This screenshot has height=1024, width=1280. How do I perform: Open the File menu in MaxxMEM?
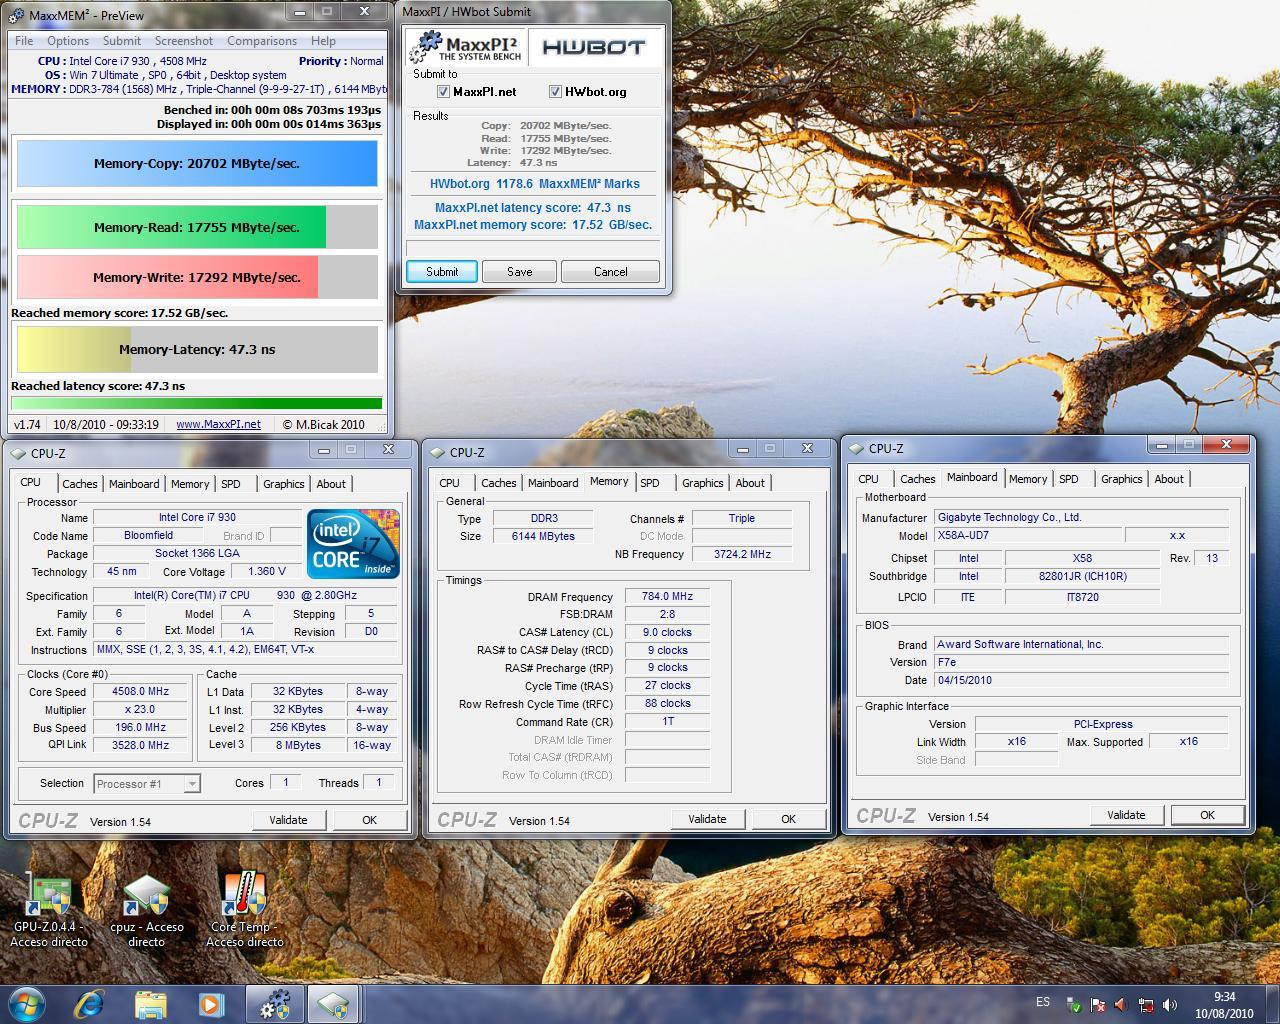pos(24,41)
